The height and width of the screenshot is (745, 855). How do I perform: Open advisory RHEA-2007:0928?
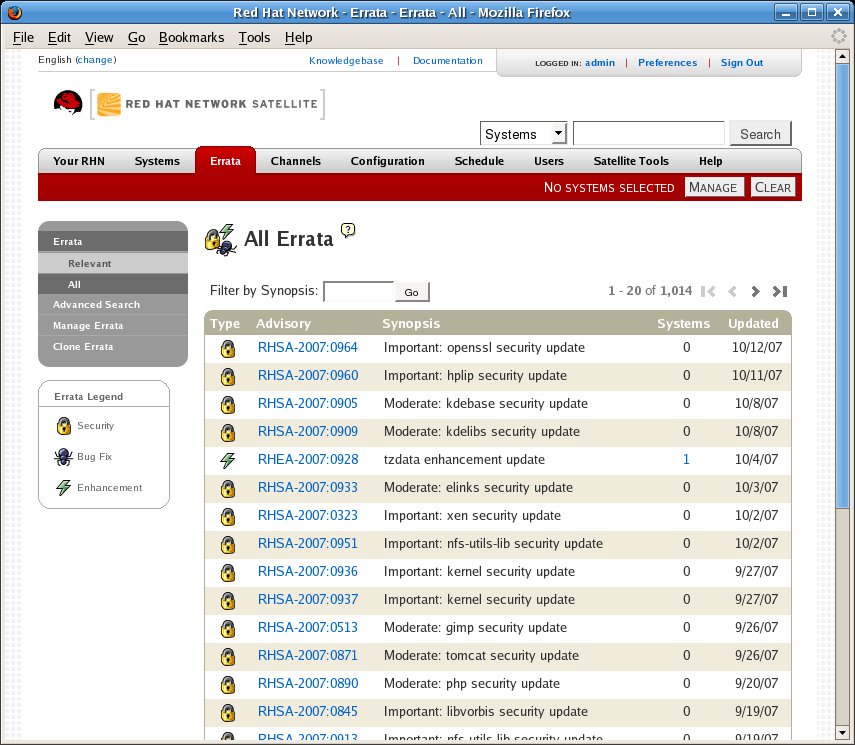click(308, 459)
